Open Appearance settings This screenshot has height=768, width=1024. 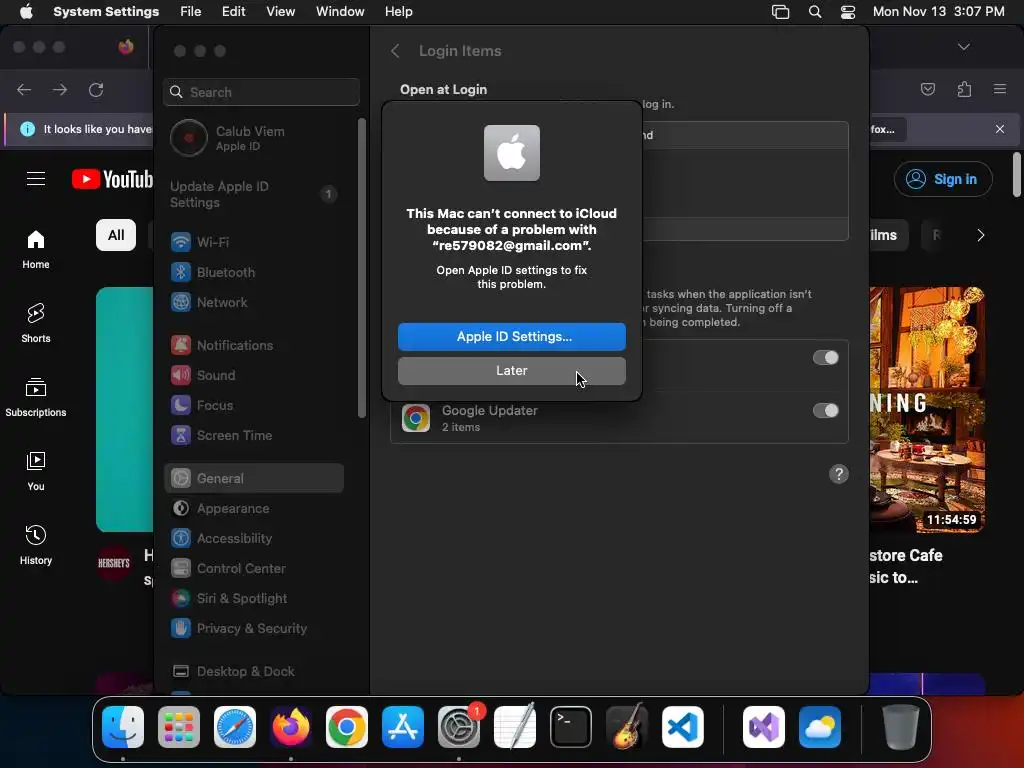[254, 508]
